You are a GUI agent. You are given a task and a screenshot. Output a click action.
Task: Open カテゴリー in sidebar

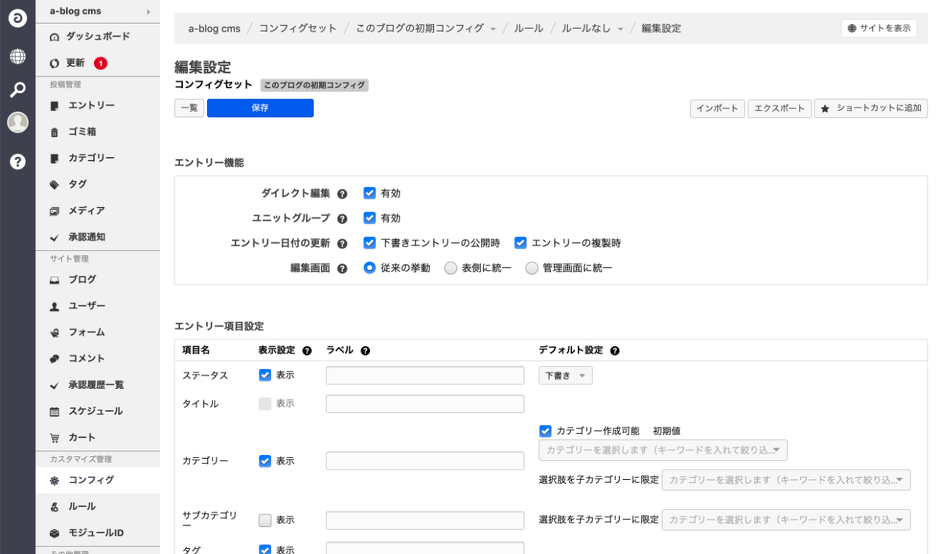point(98,158)
